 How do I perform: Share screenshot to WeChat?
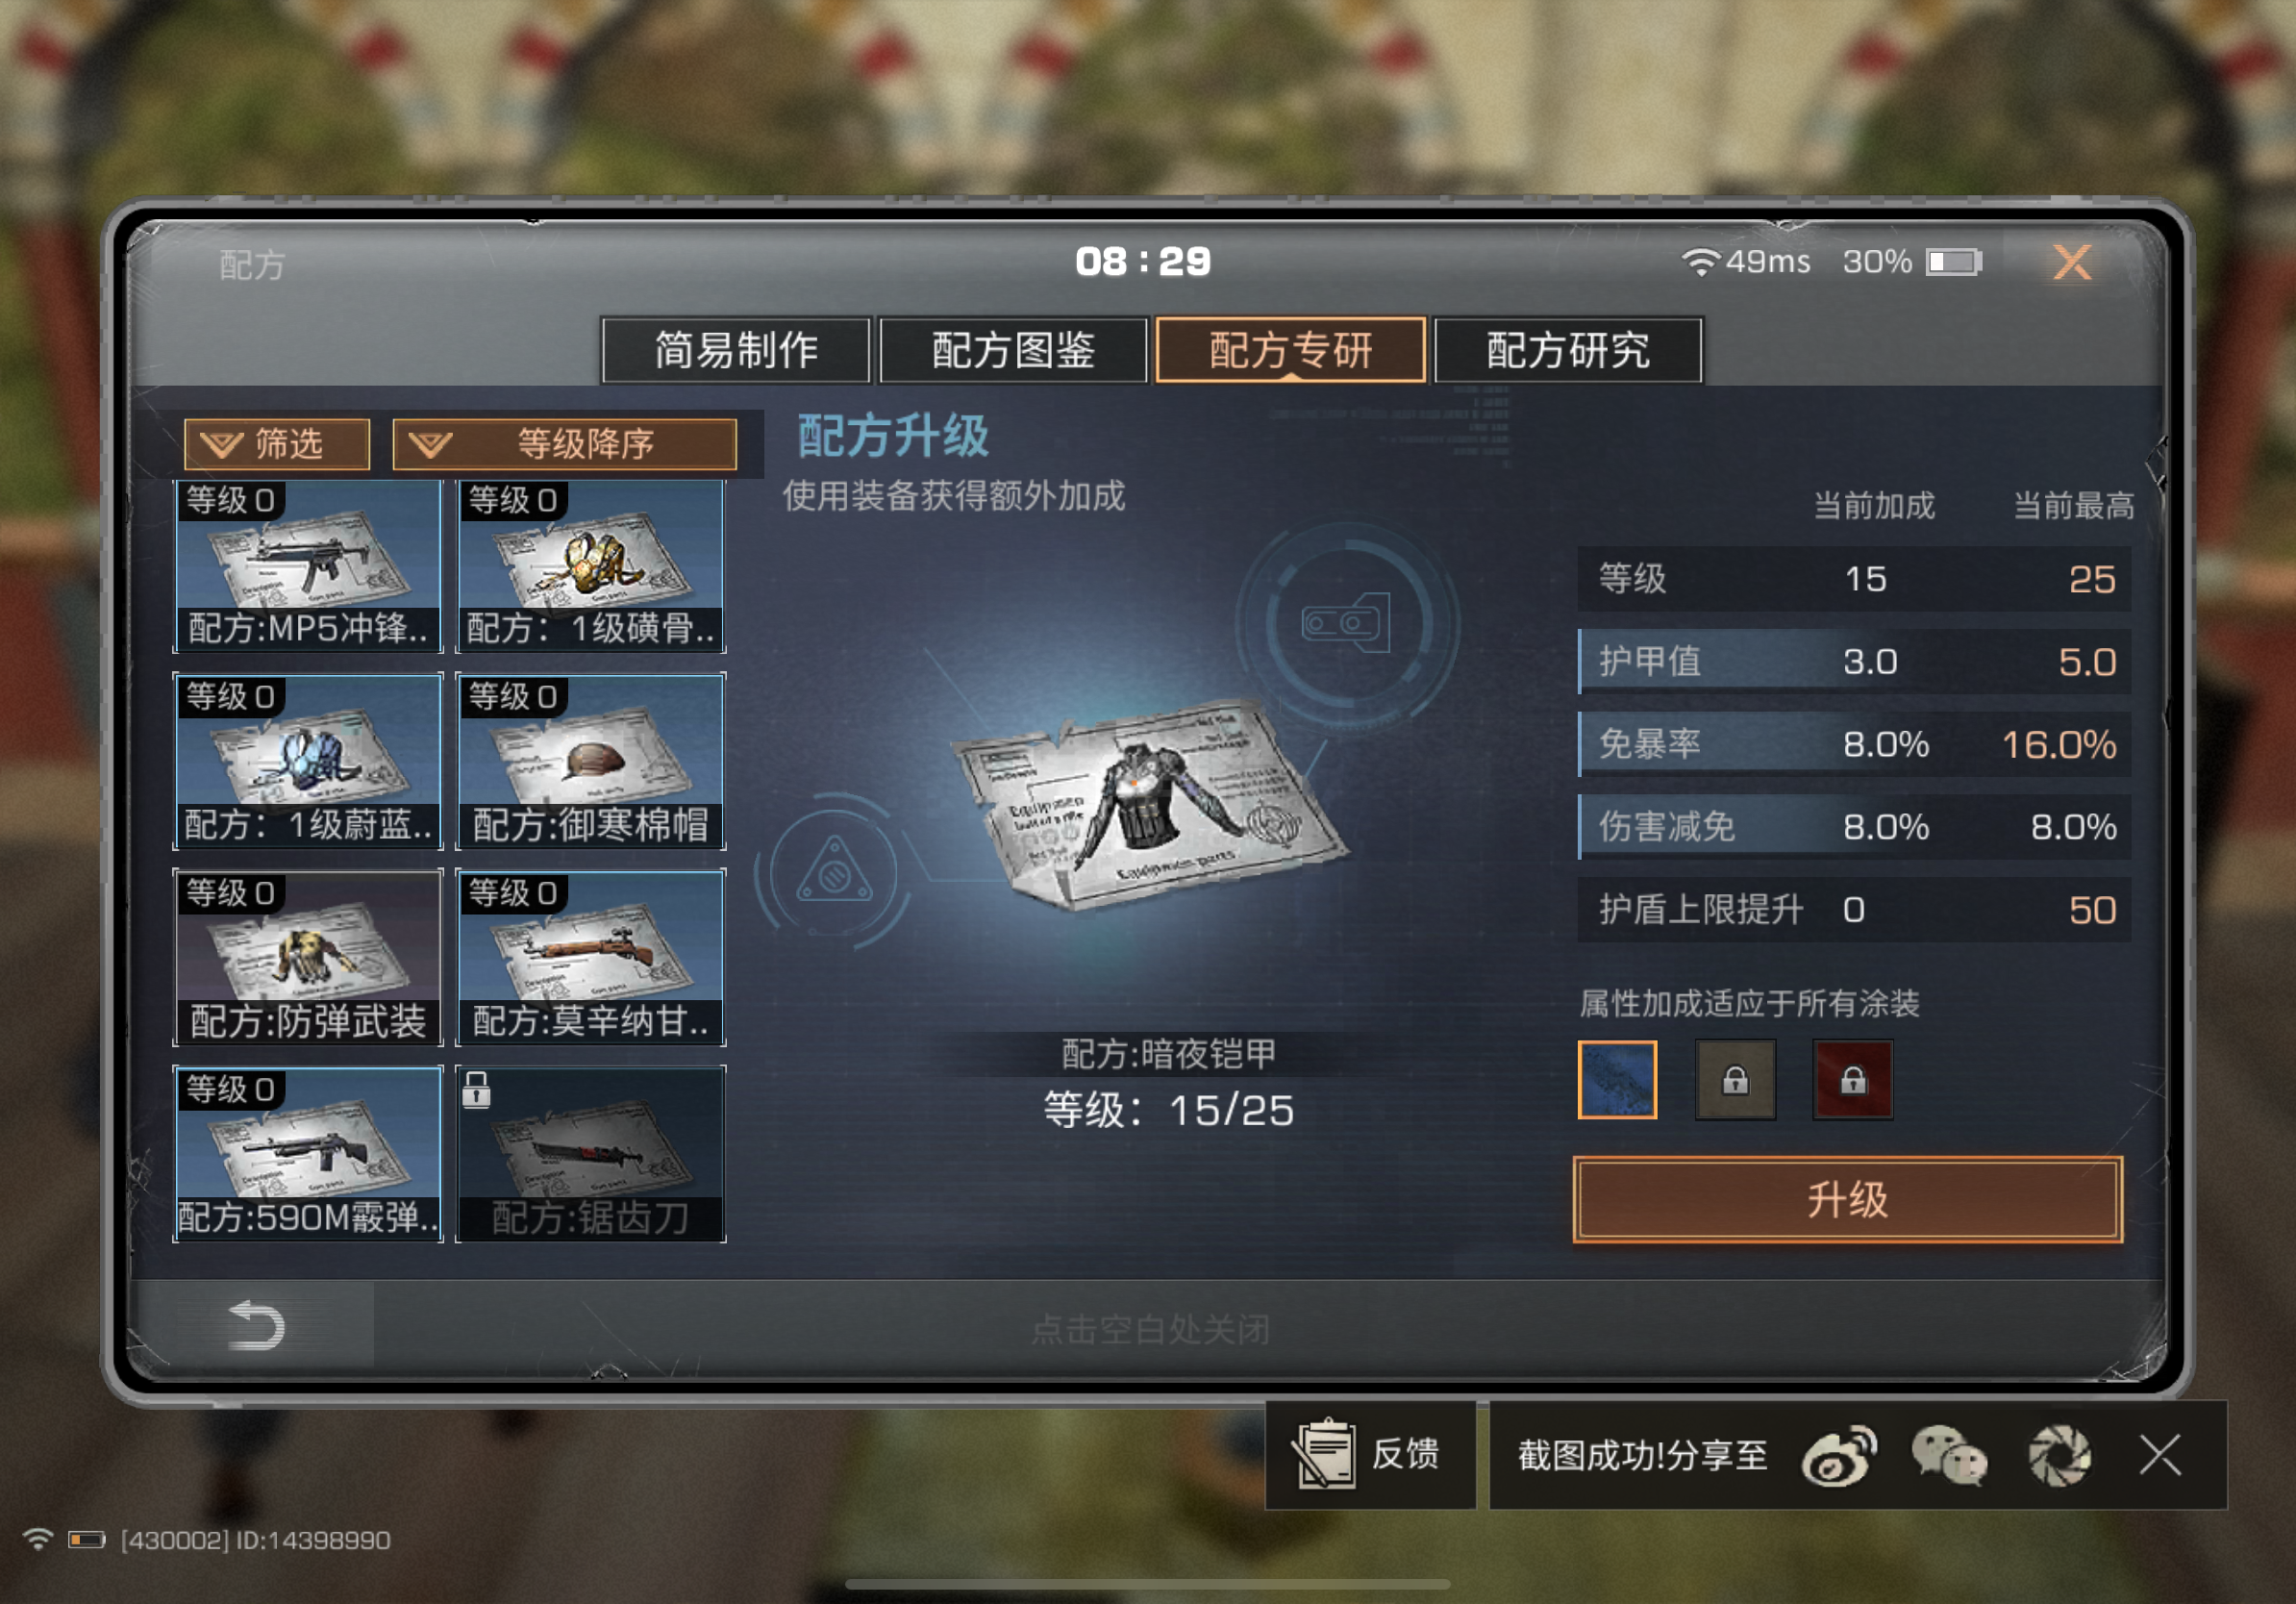pyautogui.click(x=1949, y=1456)
